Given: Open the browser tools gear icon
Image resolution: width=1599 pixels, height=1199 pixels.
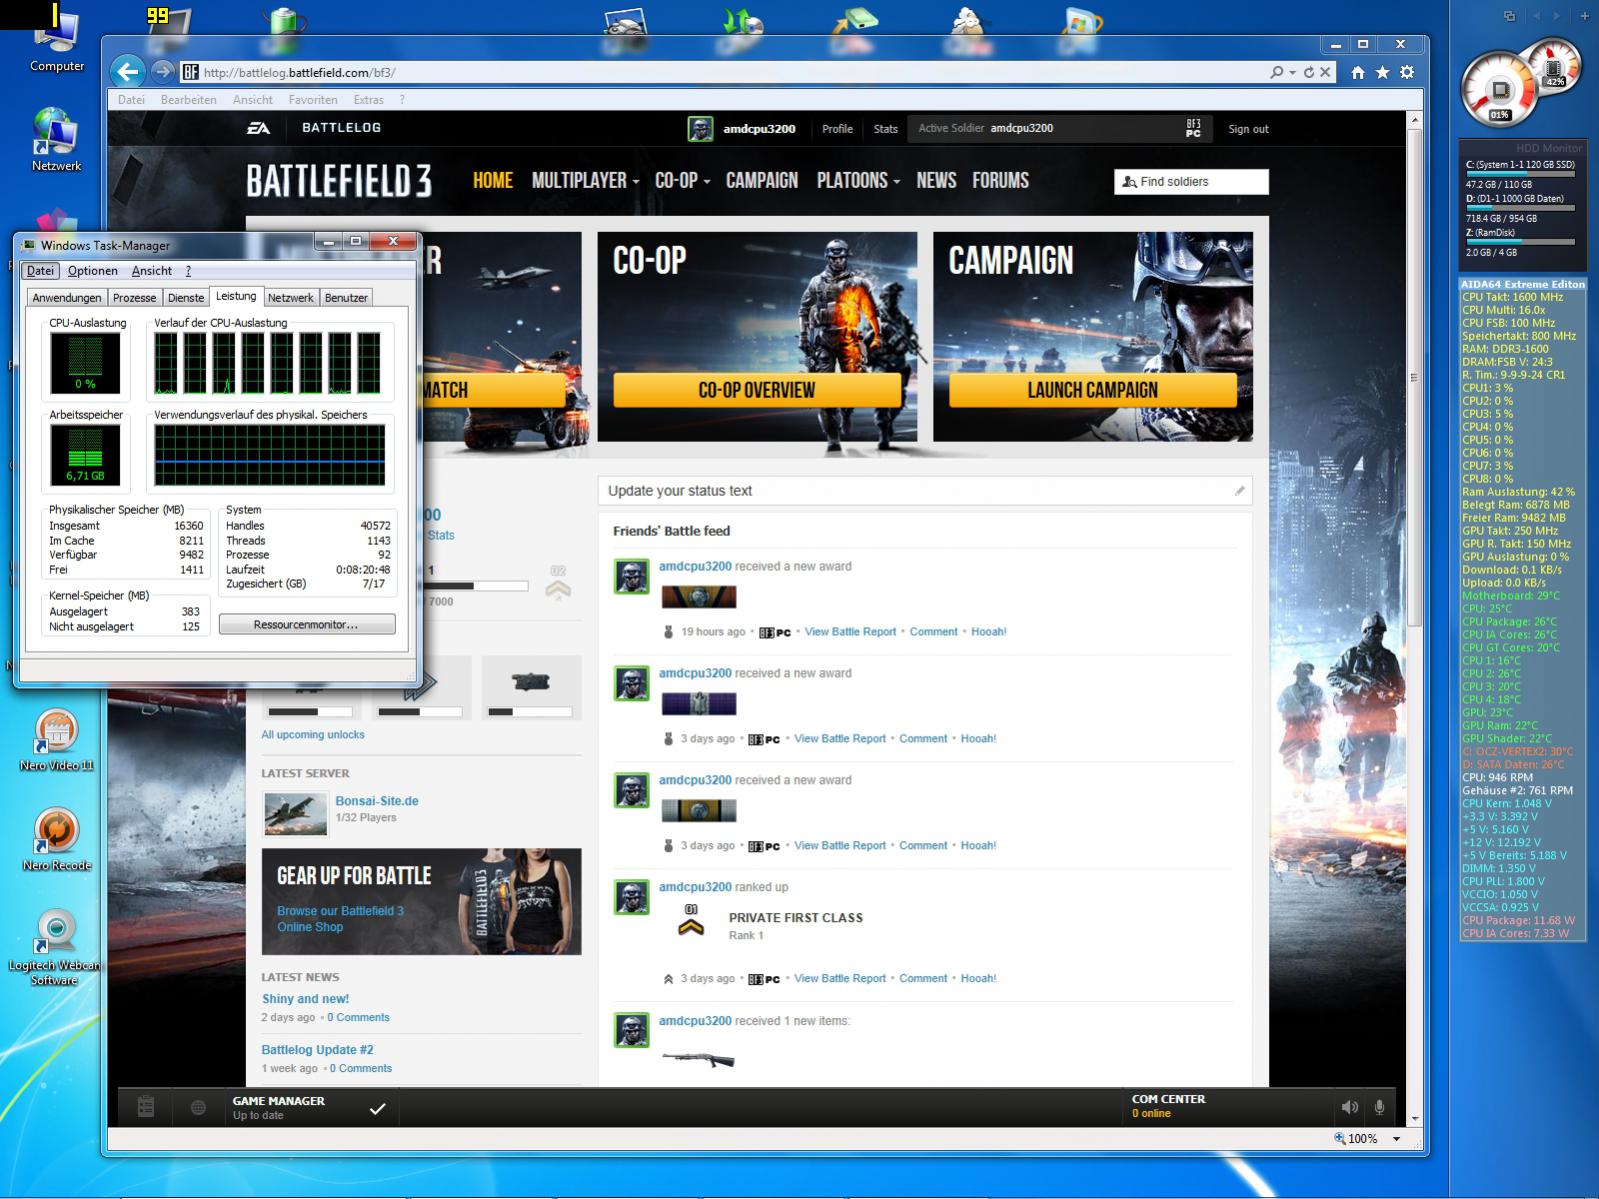Looking at the screenshot, I should point(1407,72).
